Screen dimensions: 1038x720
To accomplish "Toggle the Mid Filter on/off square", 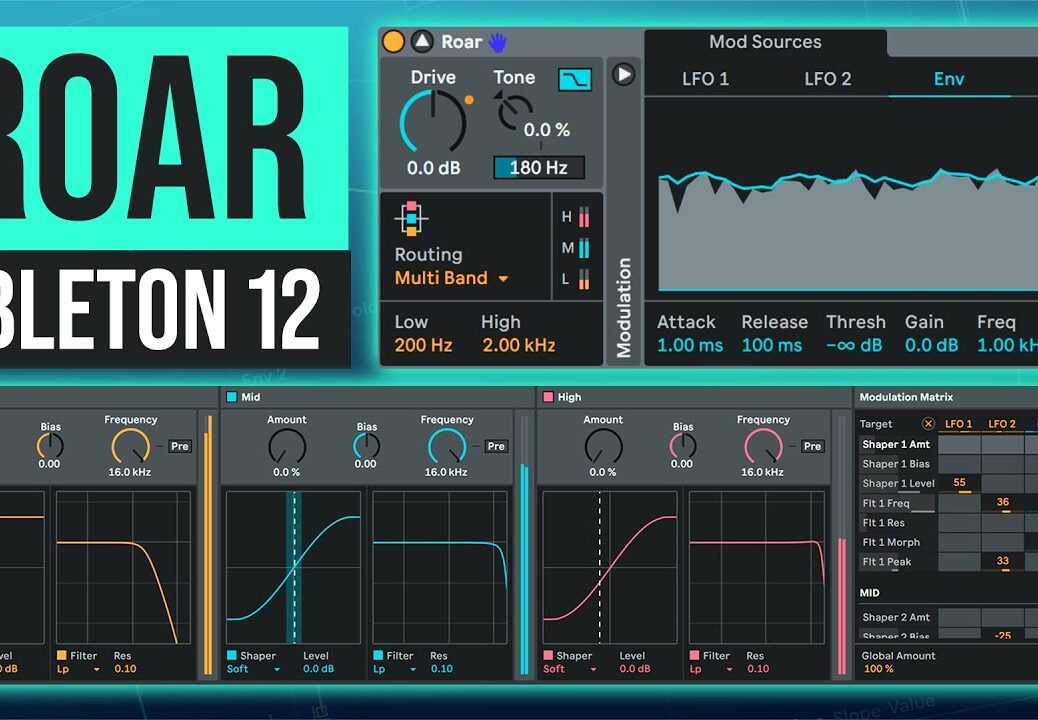I will tap(378, 655).
